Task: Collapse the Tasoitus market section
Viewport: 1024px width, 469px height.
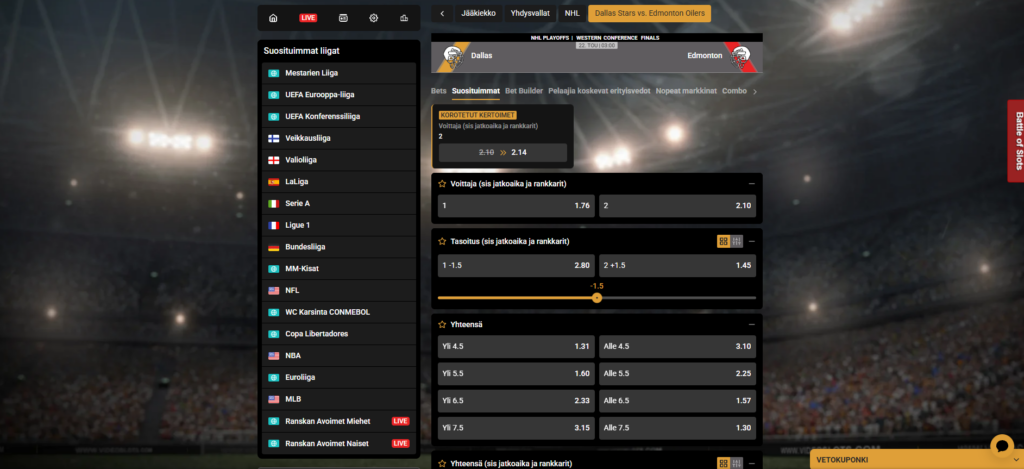Action: (x=752, y=242)
